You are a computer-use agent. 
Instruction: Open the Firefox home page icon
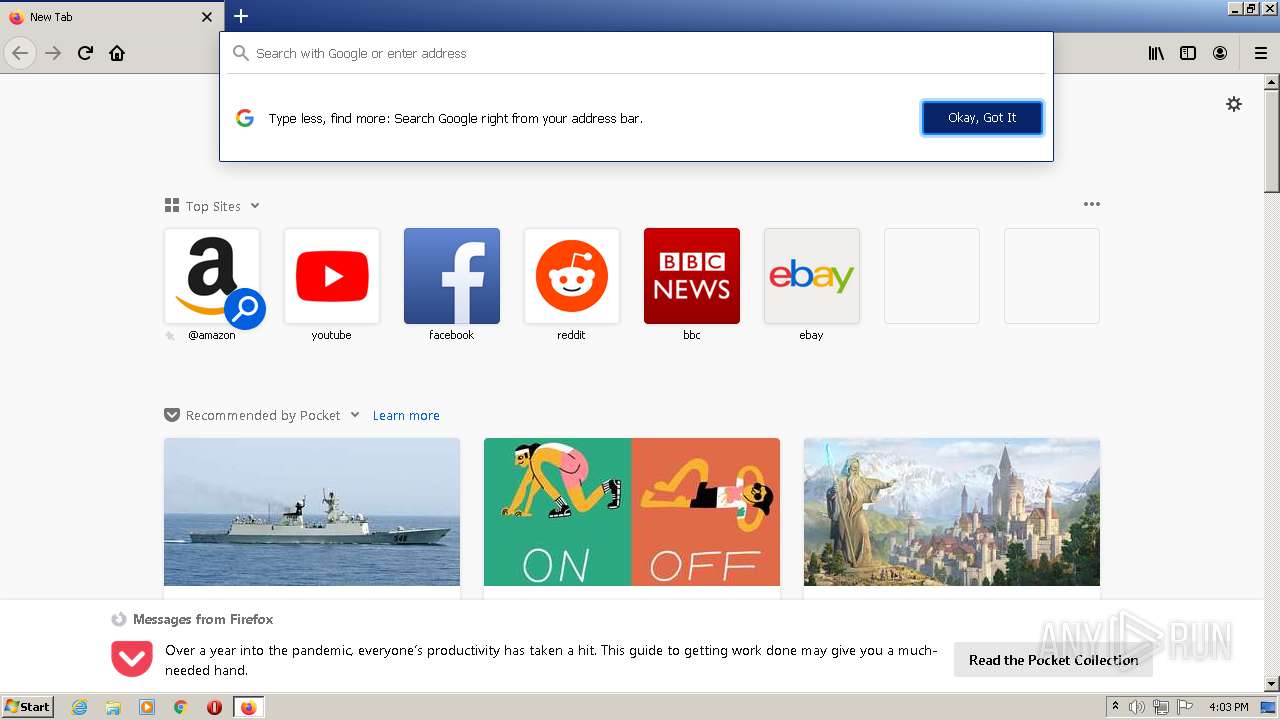pos(117,53)
